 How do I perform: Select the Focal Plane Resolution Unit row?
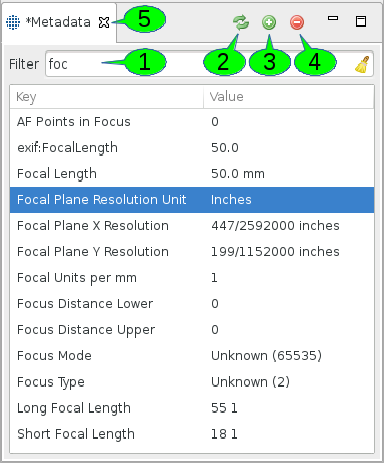click(192, 200)
